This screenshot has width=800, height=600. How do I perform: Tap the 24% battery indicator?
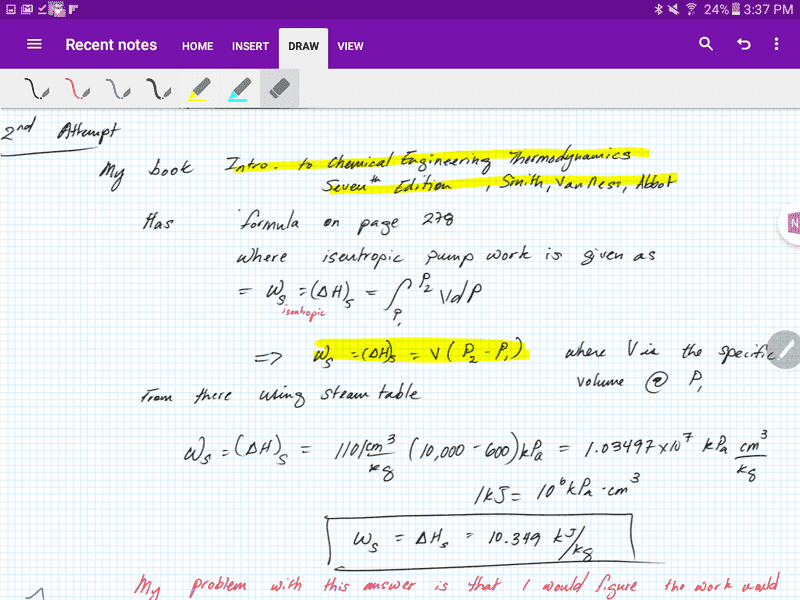pos(722,9)
